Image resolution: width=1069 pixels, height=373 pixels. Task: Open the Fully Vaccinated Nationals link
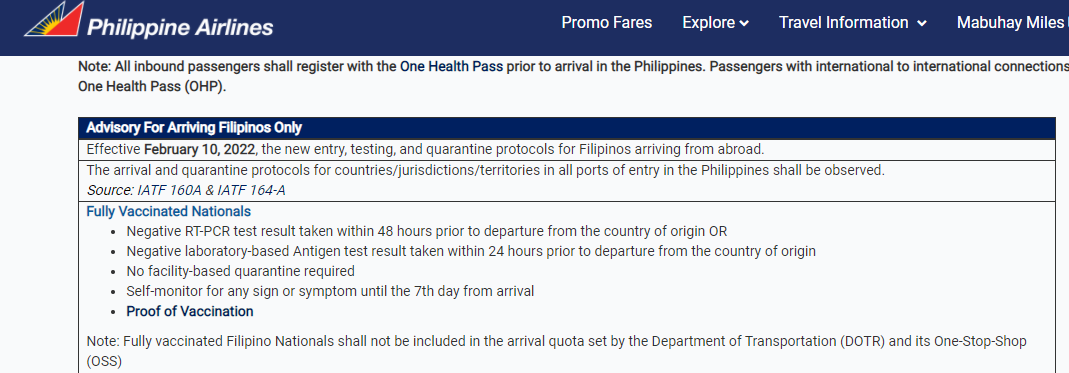[168, 211]
